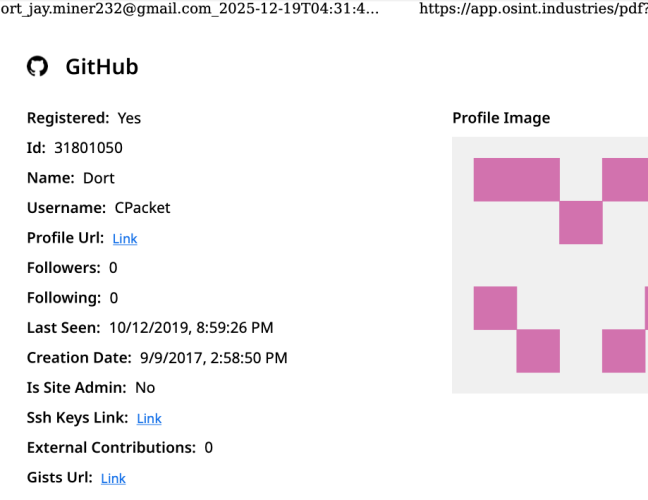Click the document filename text in page header

point(190,8)
